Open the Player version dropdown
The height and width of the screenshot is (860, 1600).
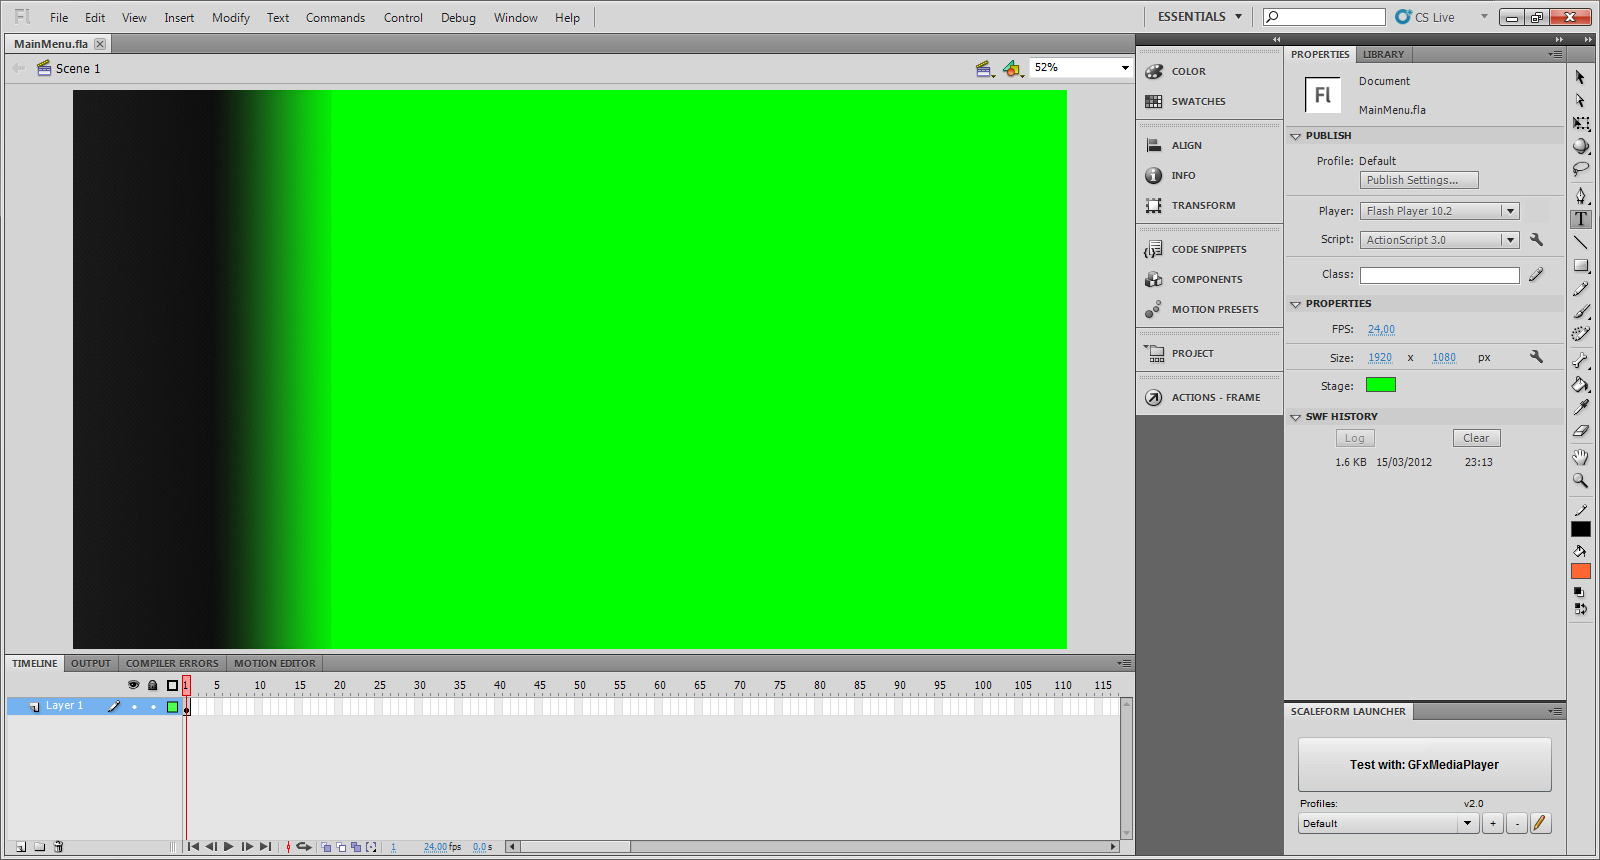pos(1510,211)
